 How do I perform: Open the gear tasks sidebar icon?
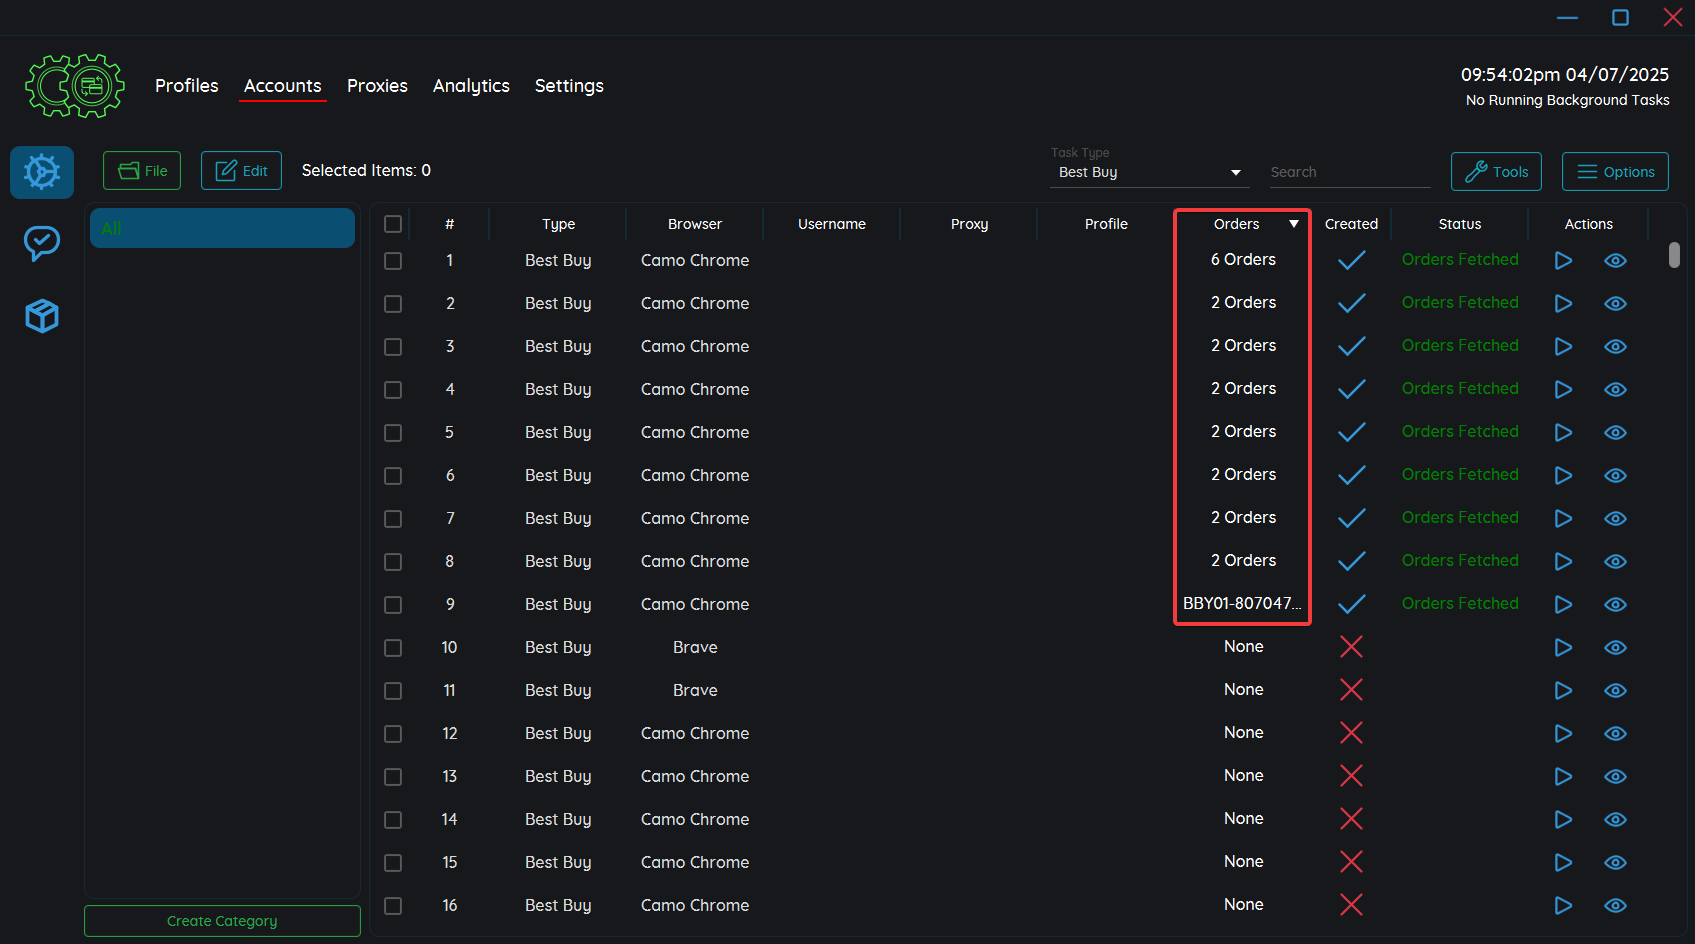[x=42, y=172]
